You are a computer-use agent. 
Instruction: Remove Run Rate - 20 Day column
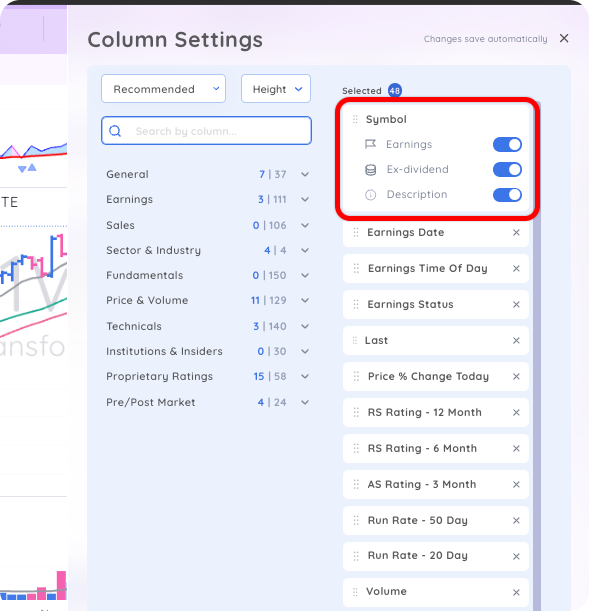[x=516, y=556]
